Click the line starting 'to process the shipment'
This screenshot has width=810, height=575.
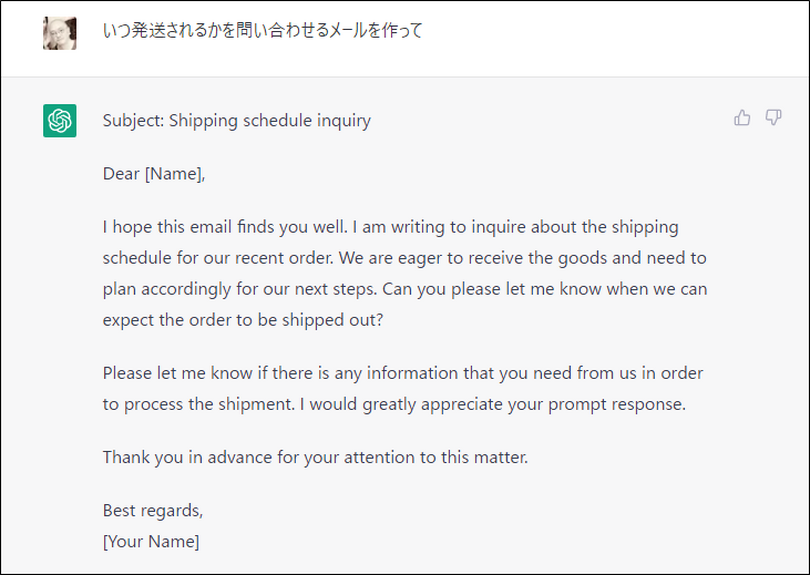pos(394,404)
